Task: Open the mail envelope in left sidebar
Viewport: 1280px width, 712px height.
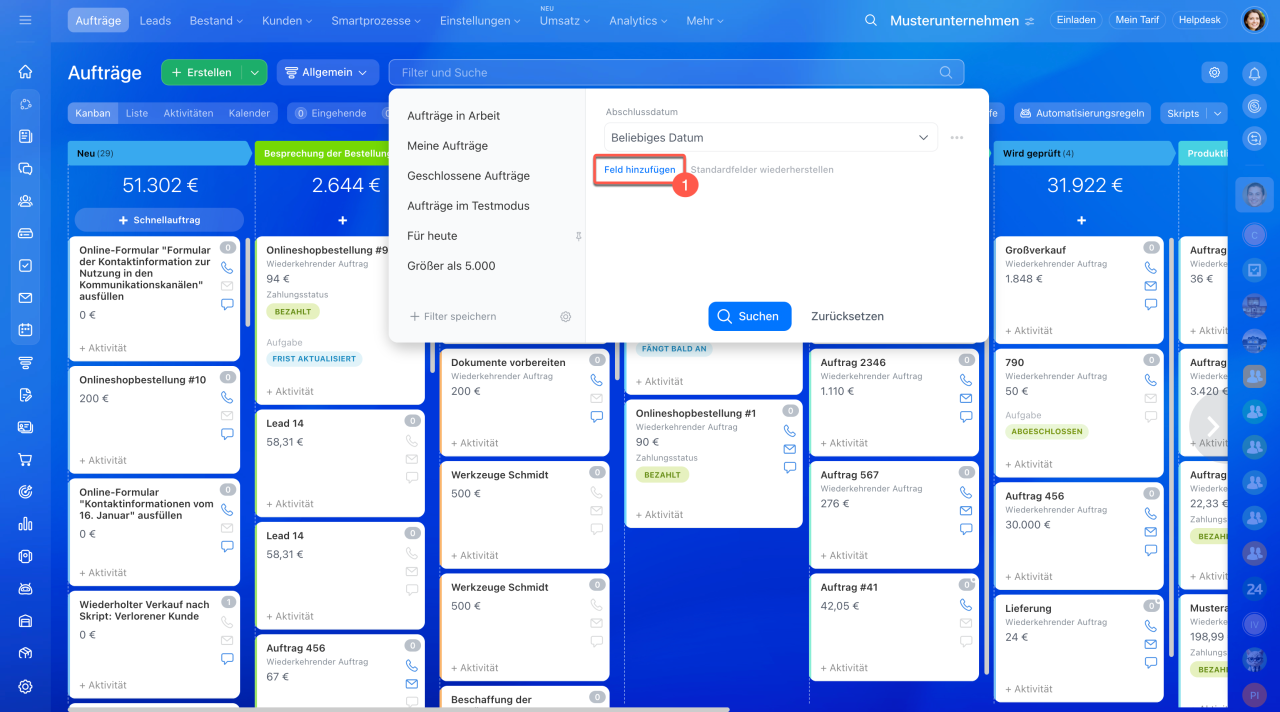Action: [26, 298]
